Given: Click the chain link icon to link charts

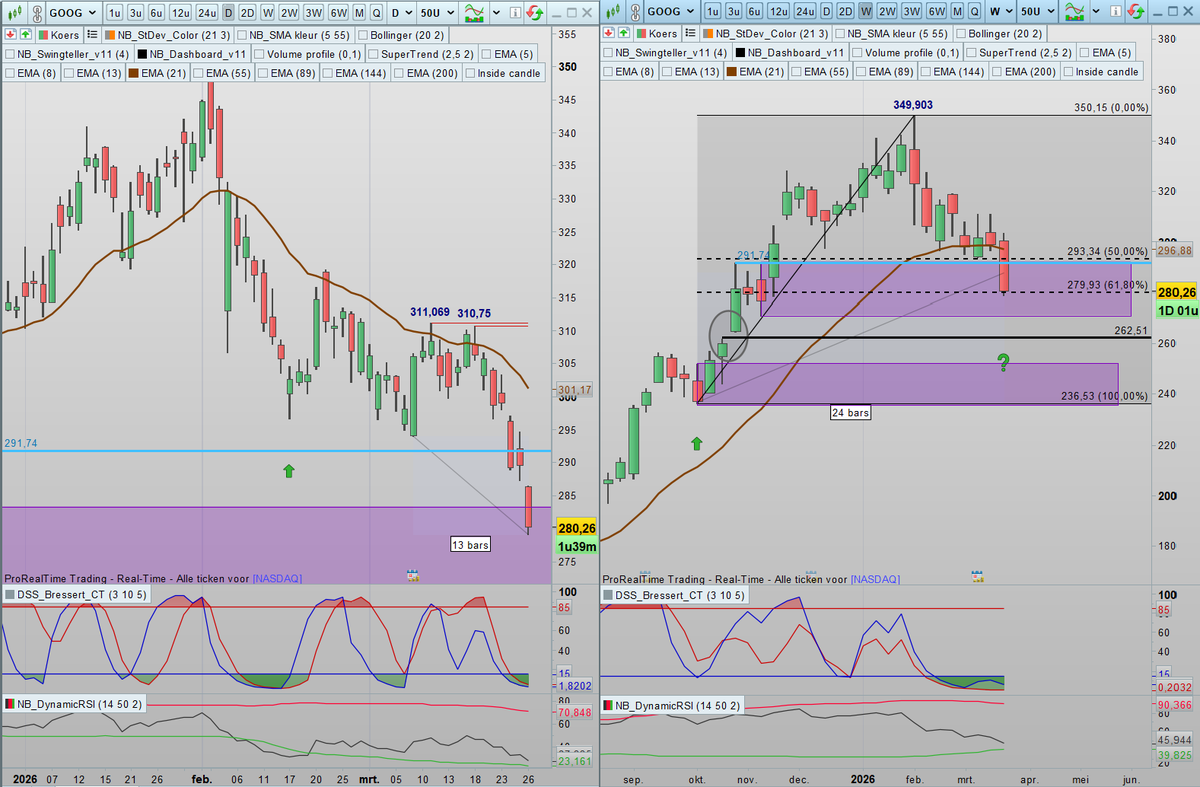Looking at the screenshot, I should pyautogui.click(x=37, y=13).
